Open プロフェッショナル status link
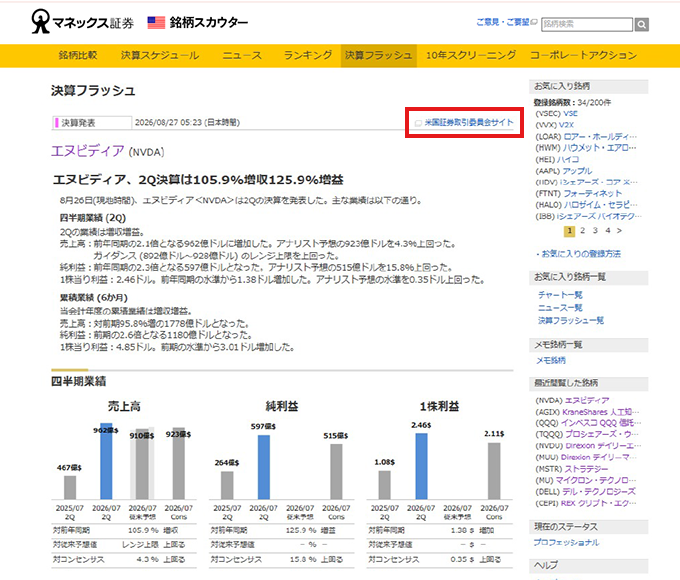Screen dimensions: 680x580 566,542
